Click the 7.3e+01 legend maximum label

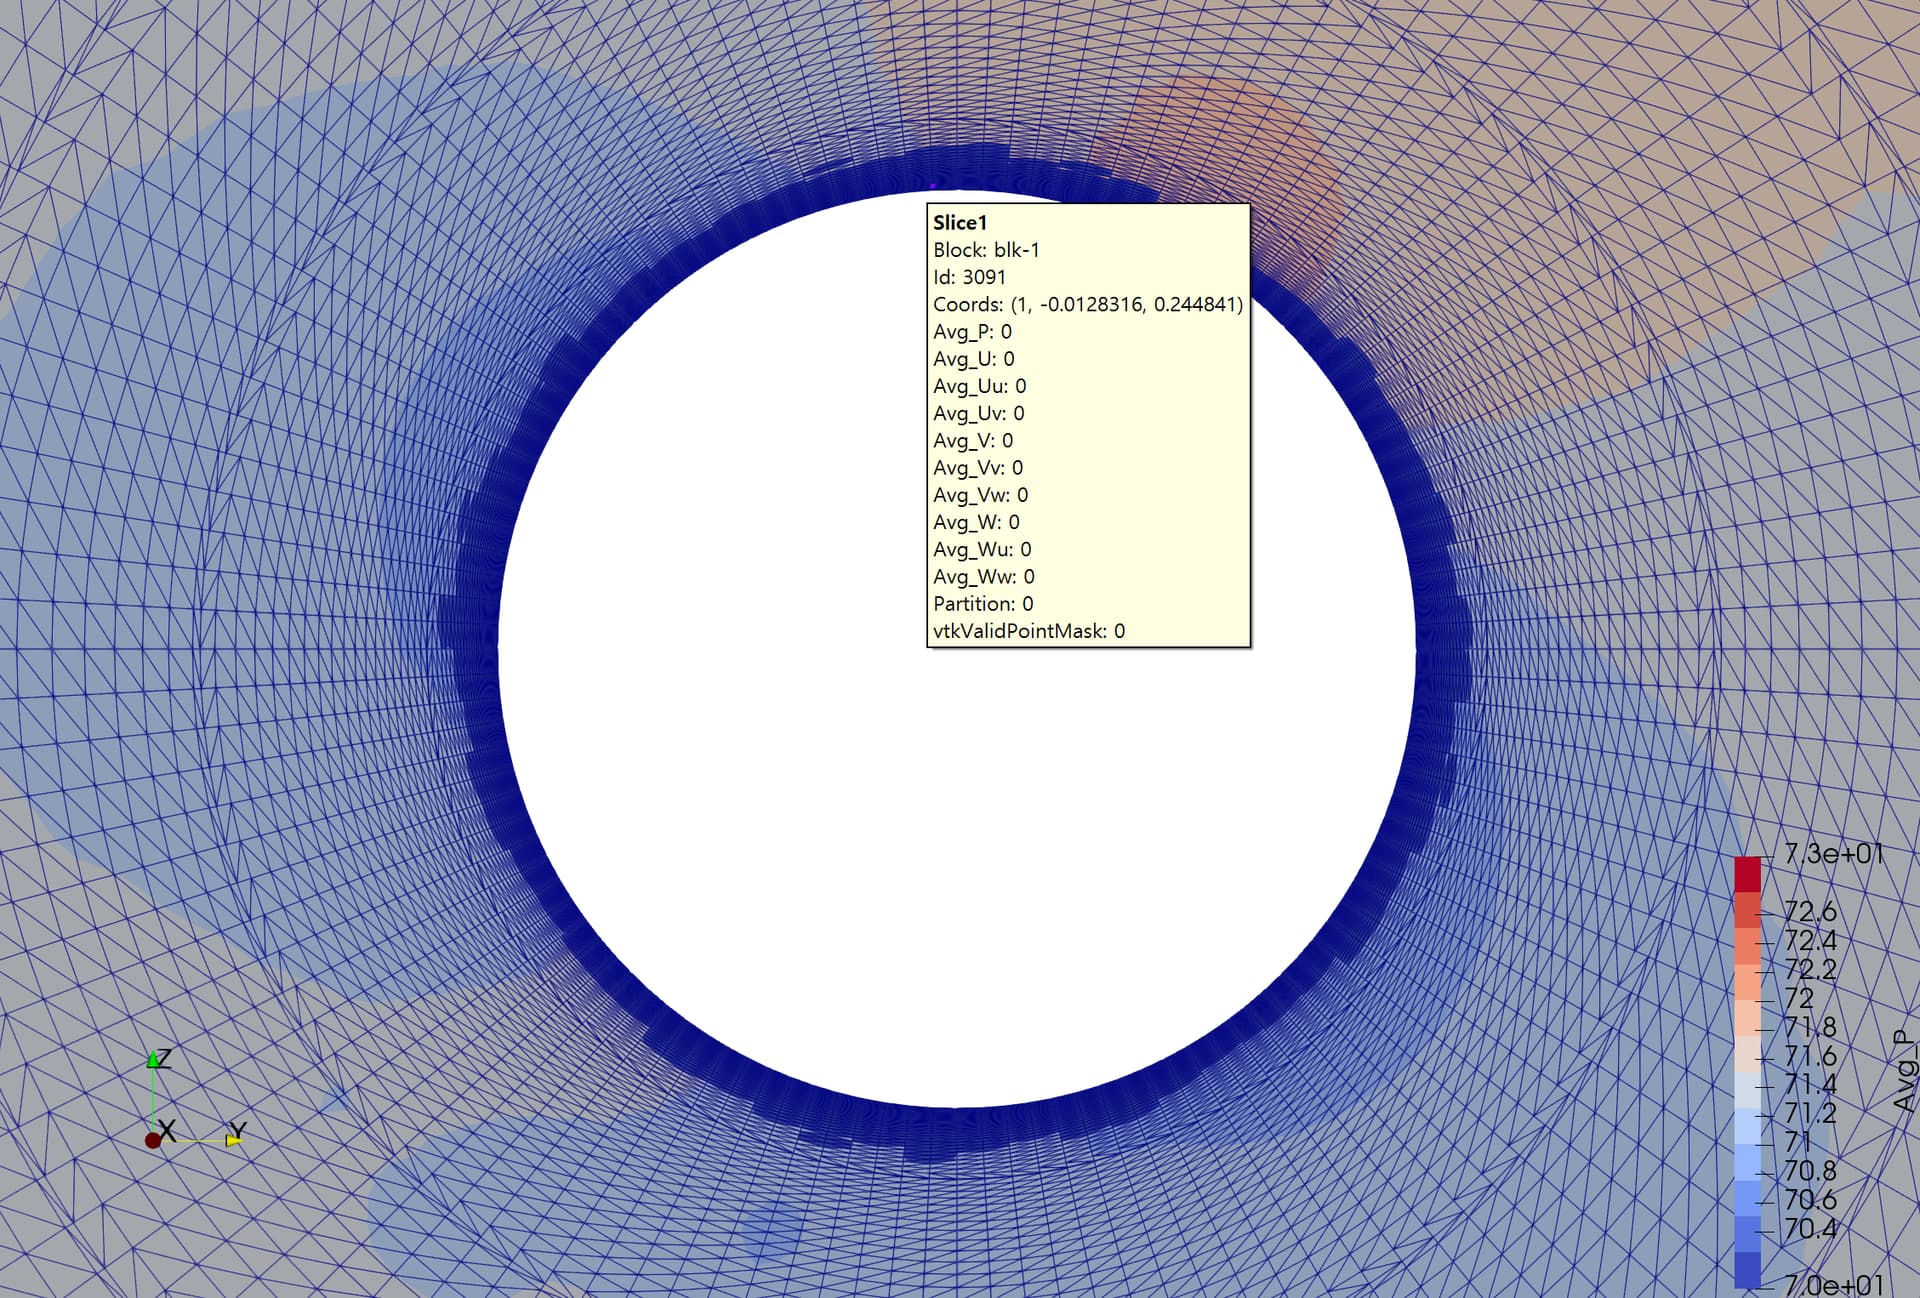(1833, 853)
